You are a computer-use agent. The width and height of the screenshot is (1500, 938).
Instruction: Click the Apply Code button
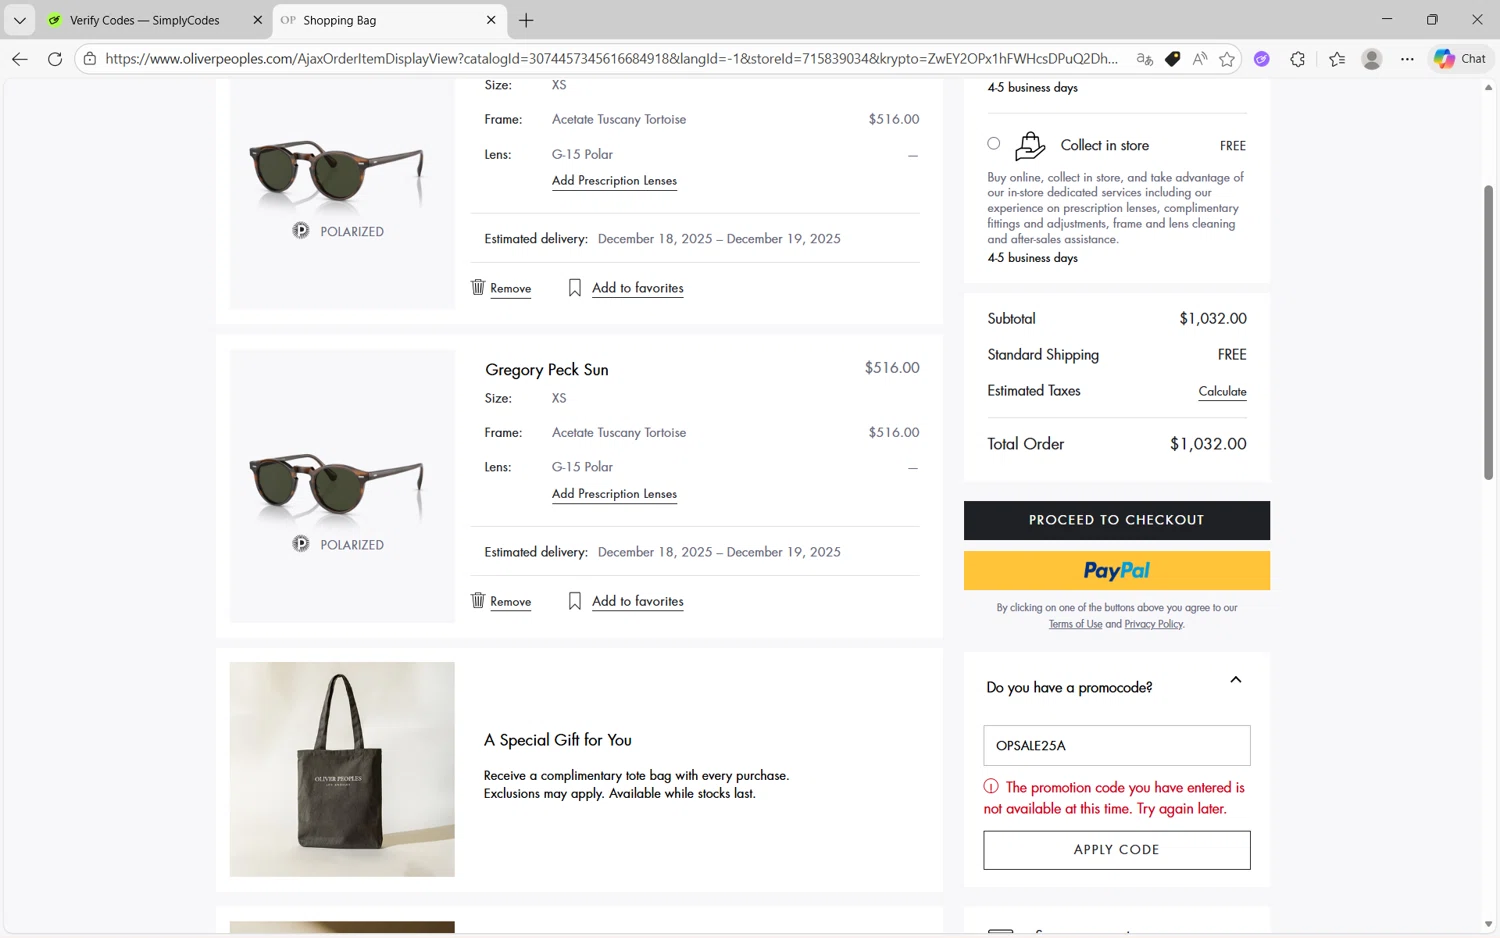(x=1116, y=850)
